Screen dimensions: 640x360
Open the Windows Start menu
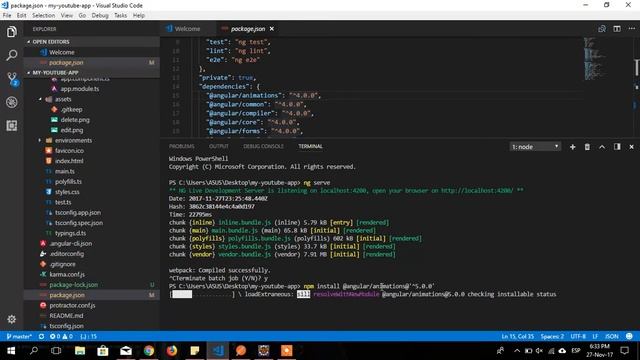click(x=11, y=351)
